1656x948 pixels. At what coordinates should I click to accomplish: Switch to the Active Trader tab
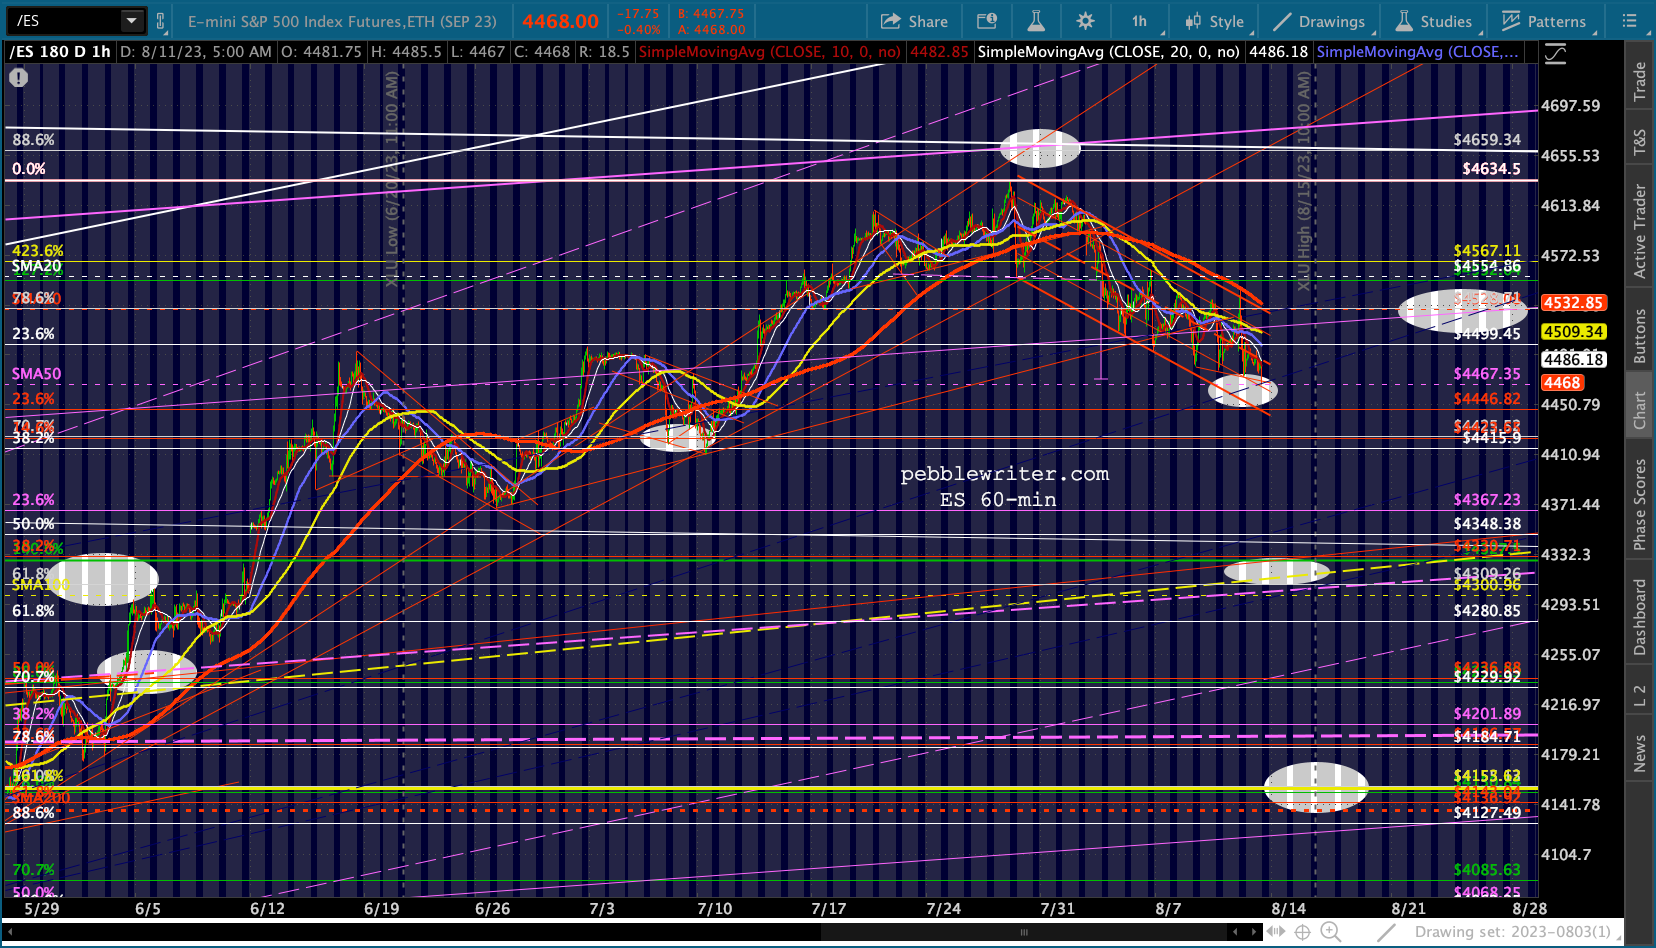pyautogui.click(x=1640, y=231)
